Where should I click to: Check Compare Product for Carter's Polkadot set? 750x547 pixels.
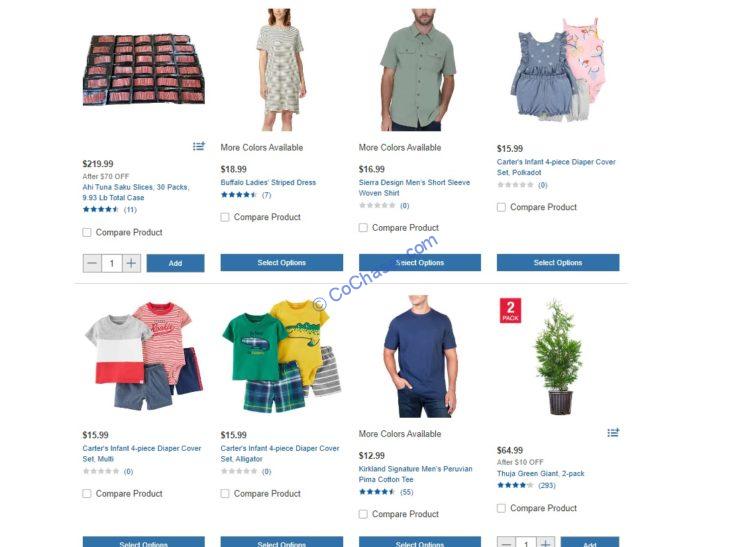[501, 207]
